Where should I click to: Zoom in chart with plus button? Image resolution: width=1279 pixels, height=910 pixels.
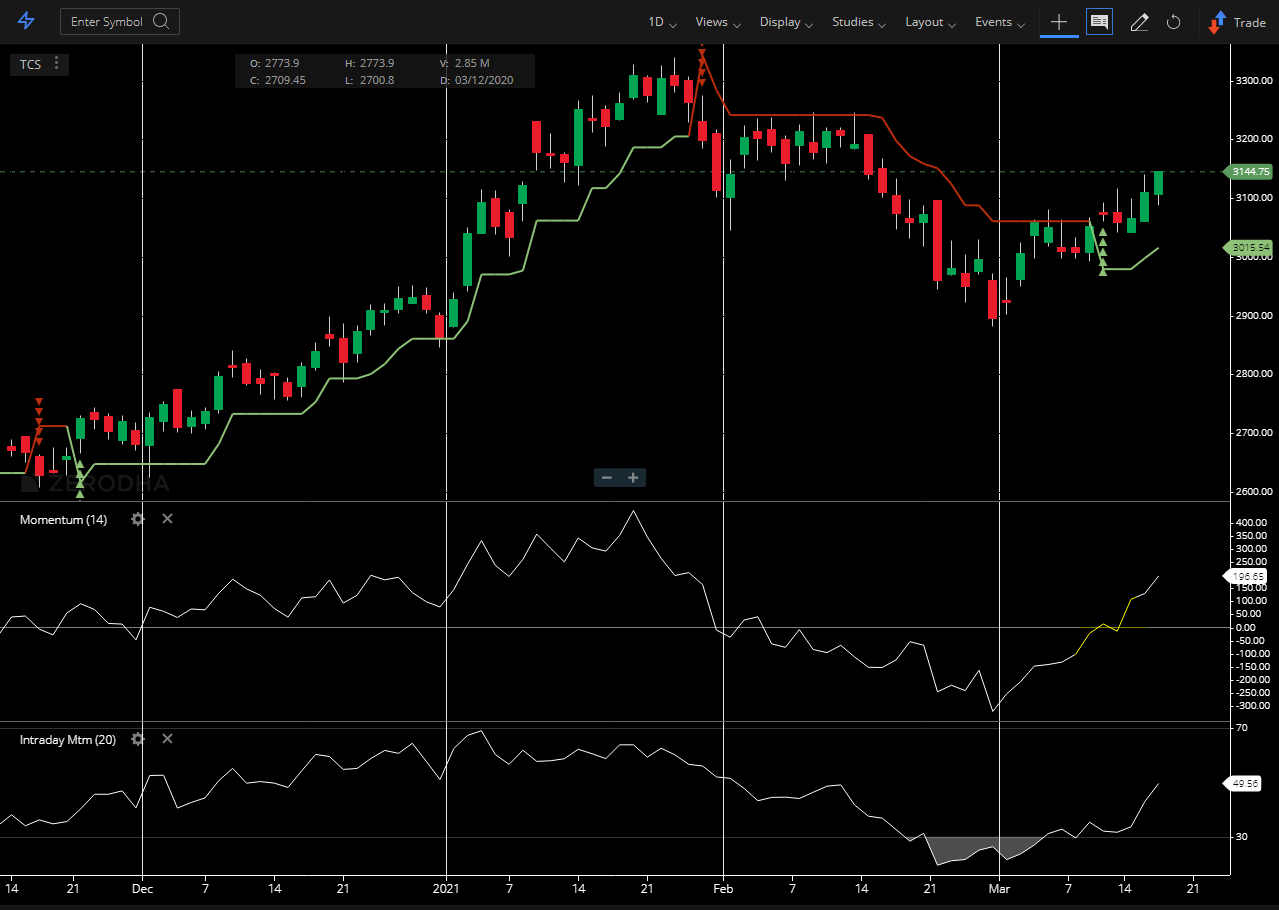pos(633,477)
